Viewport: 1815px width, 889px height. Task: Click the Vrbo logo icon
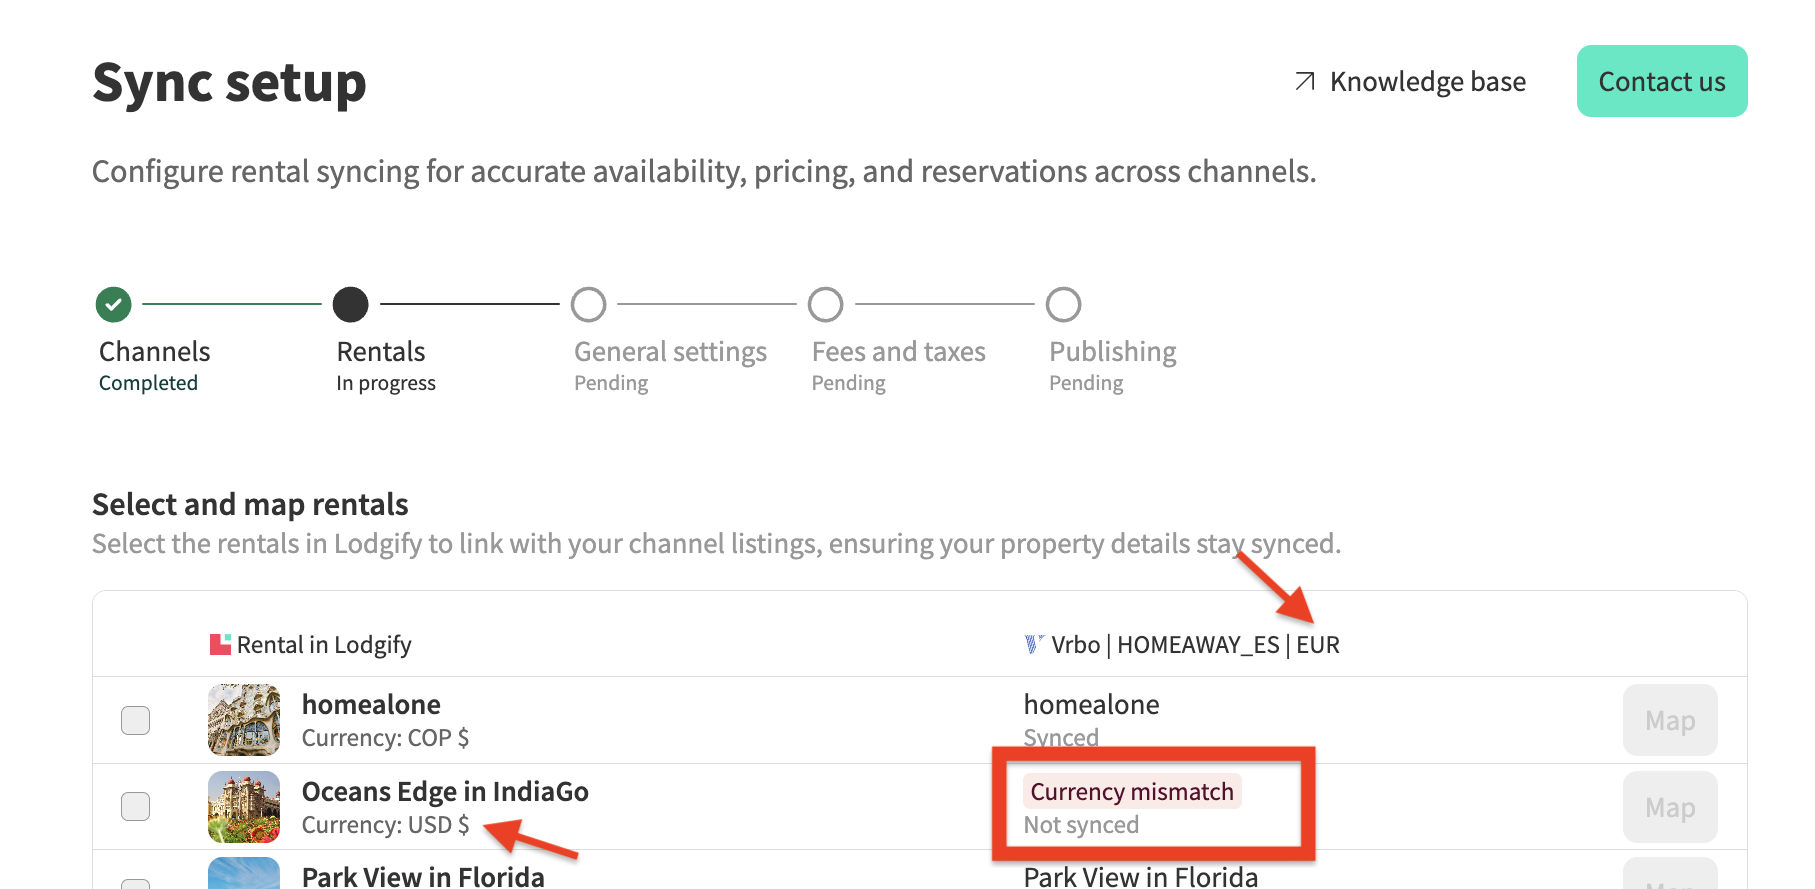[x=1034, y=645]
